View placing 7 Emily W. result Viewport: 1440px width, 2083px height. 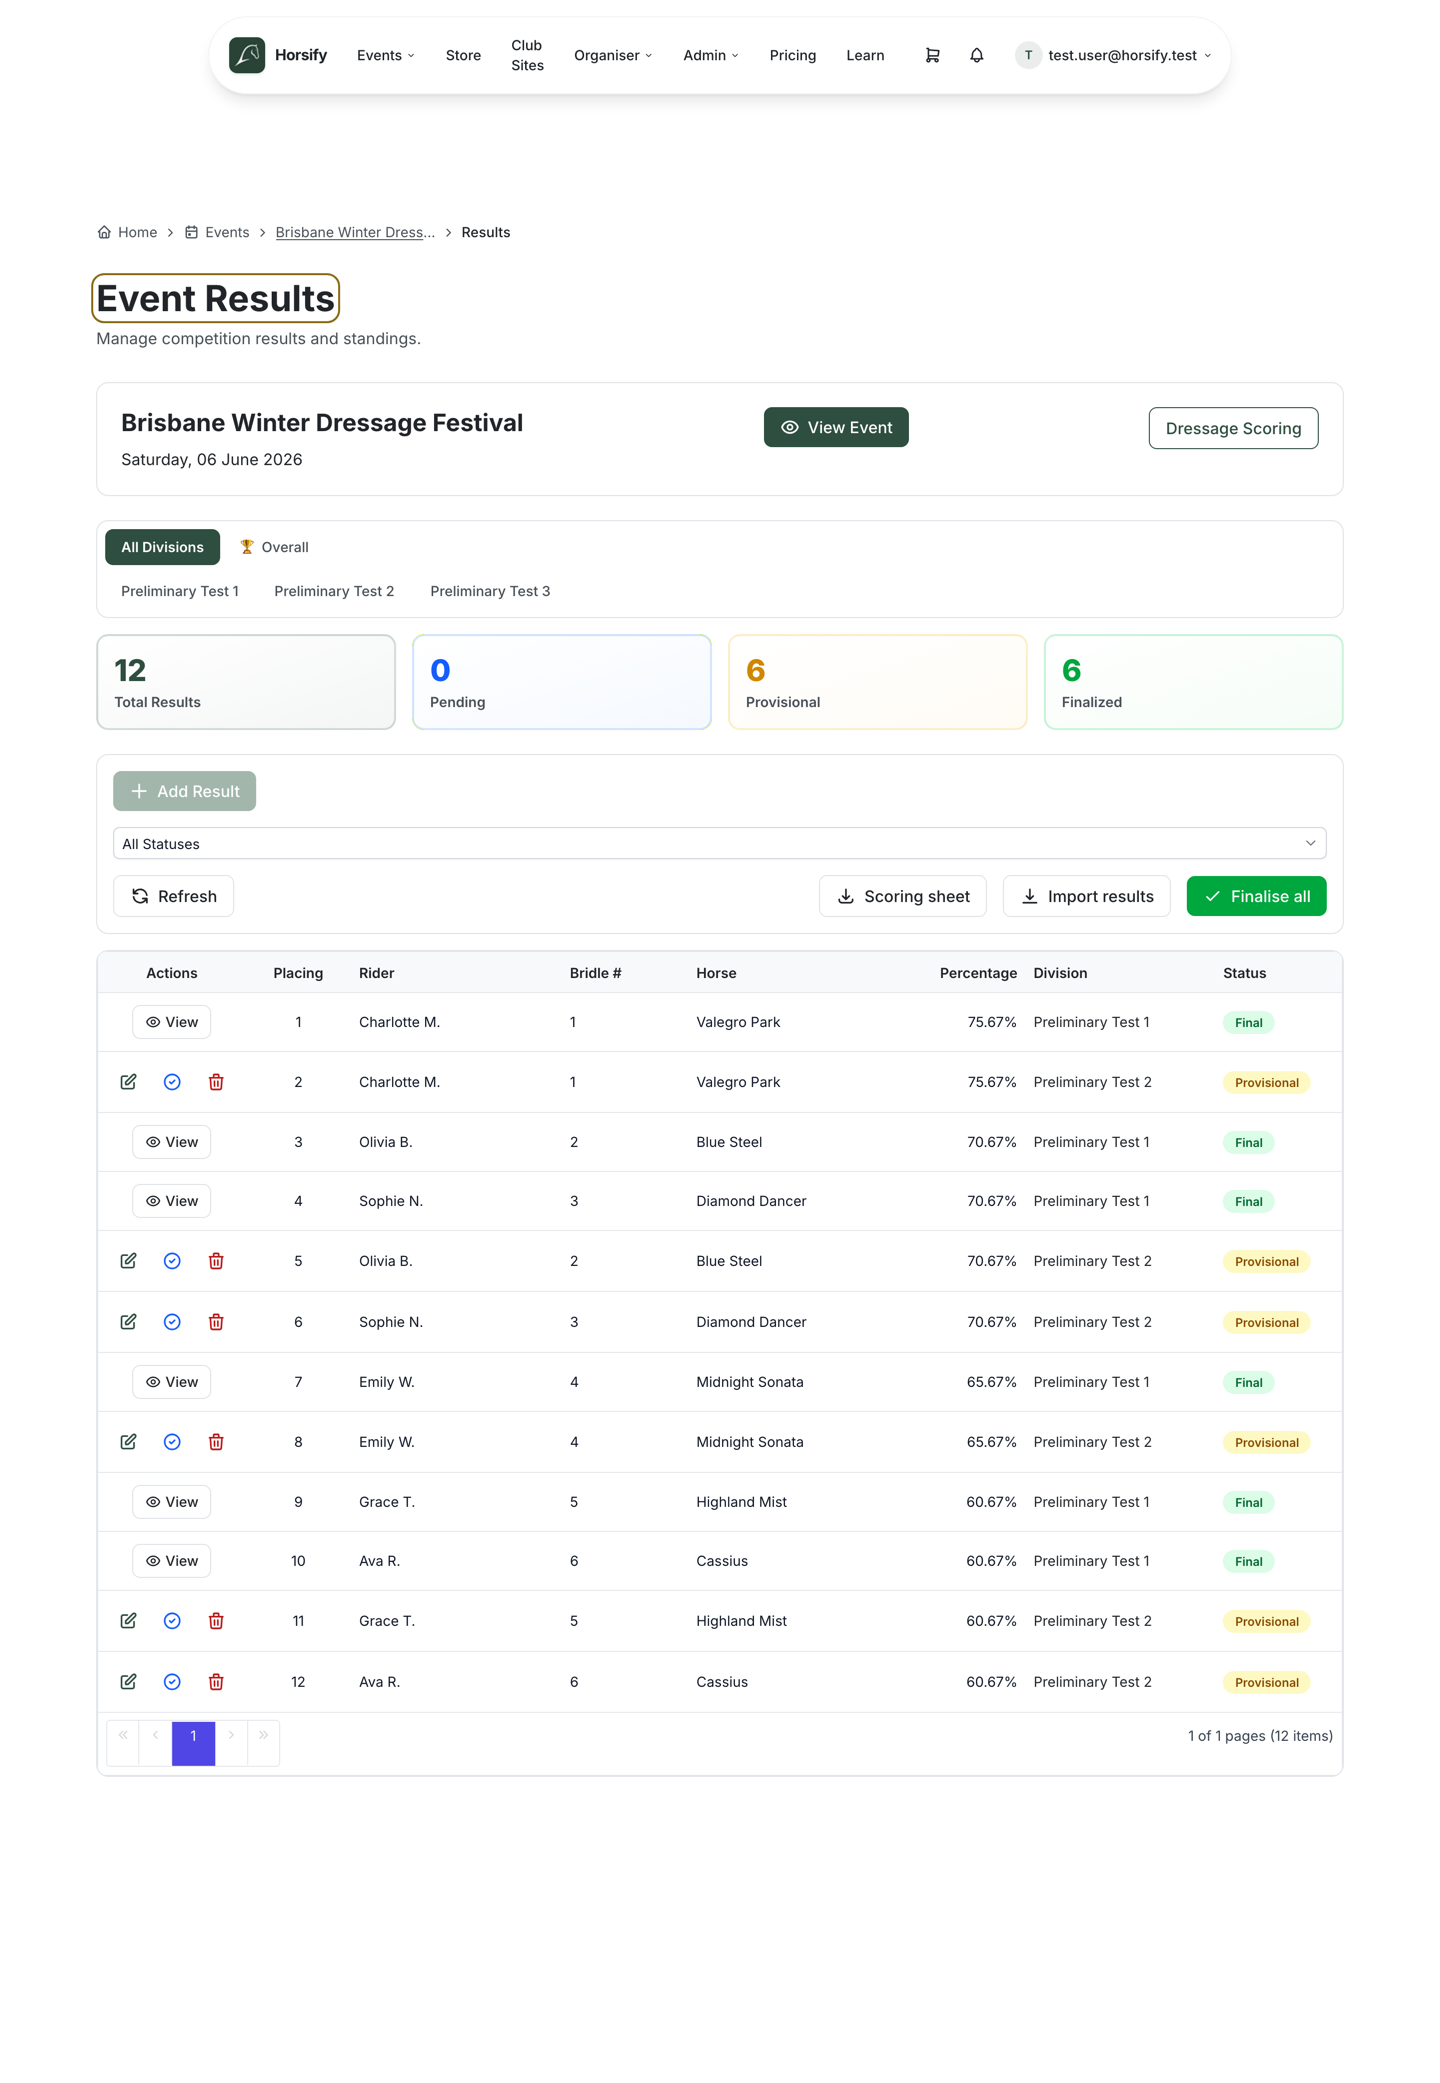(172, 1382)
